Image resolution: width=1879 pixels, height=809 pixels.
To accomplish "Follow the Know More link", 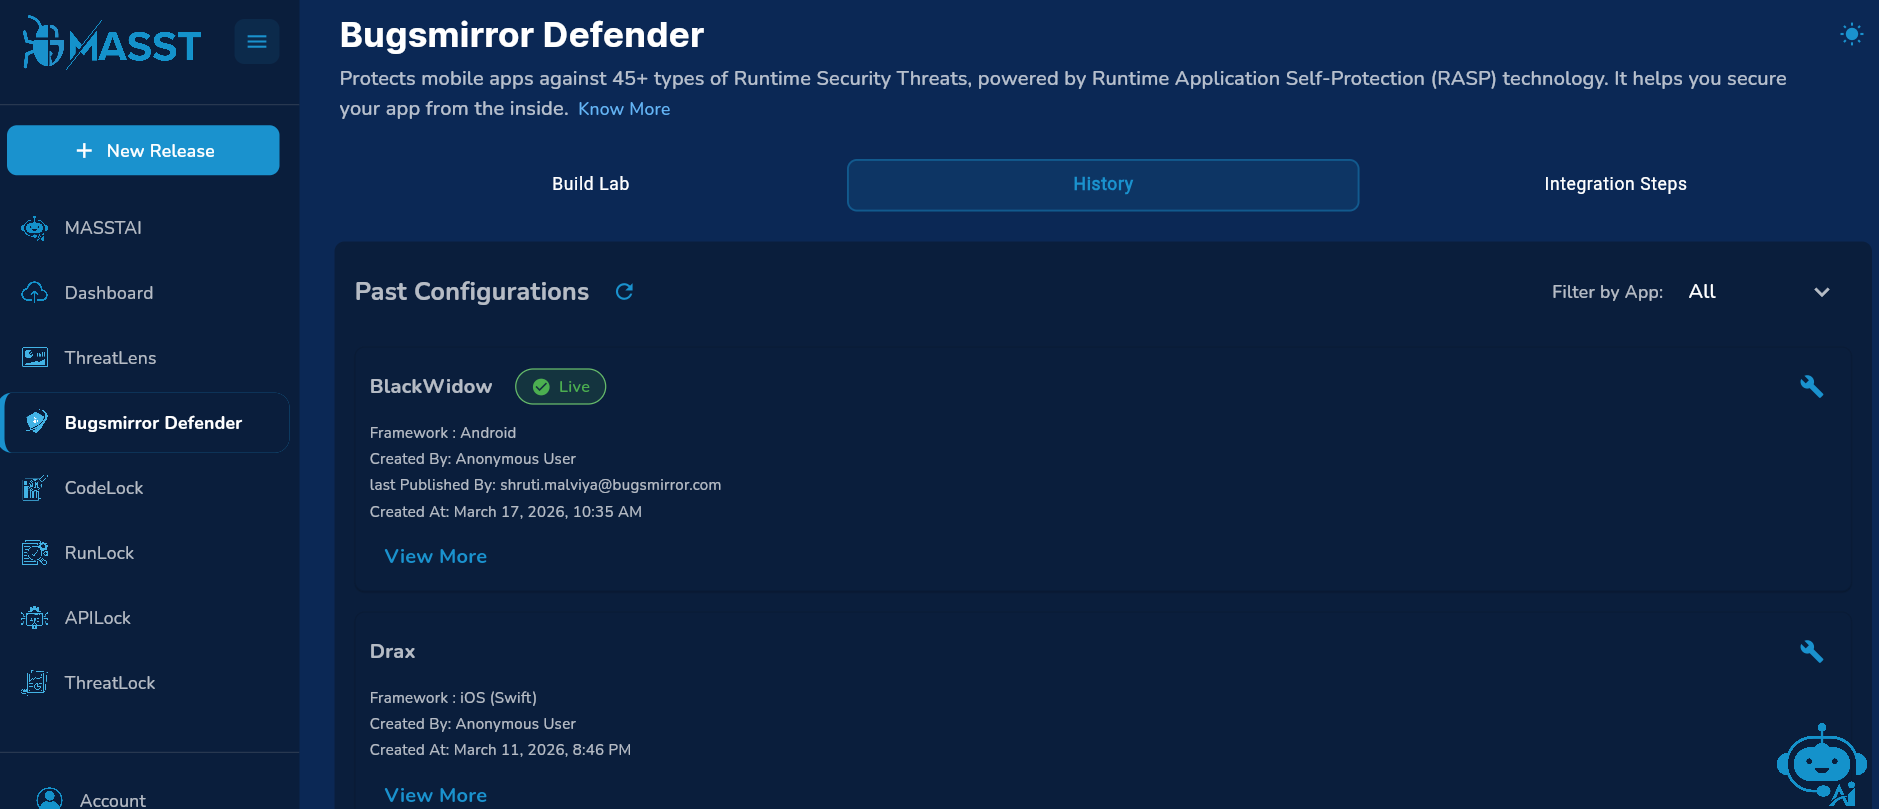I will 624,109.
